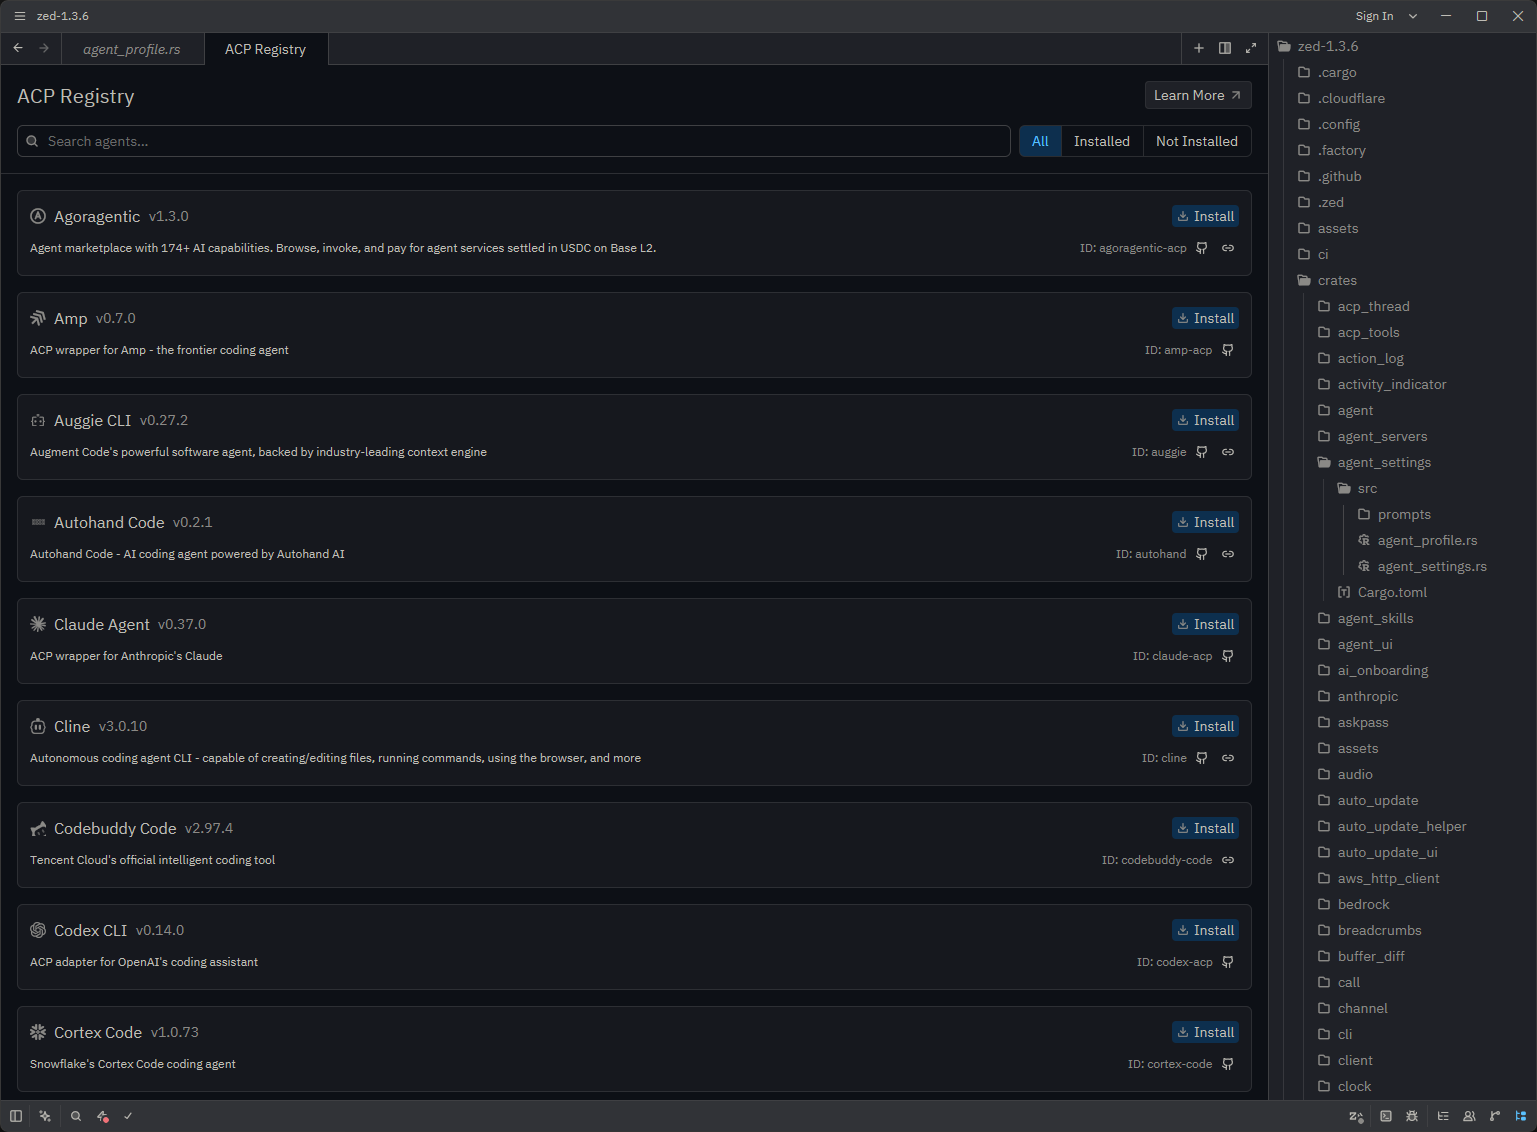Click Sign In in title bar
The height and width of the screenshot is (1132, 1537).
1374,16
